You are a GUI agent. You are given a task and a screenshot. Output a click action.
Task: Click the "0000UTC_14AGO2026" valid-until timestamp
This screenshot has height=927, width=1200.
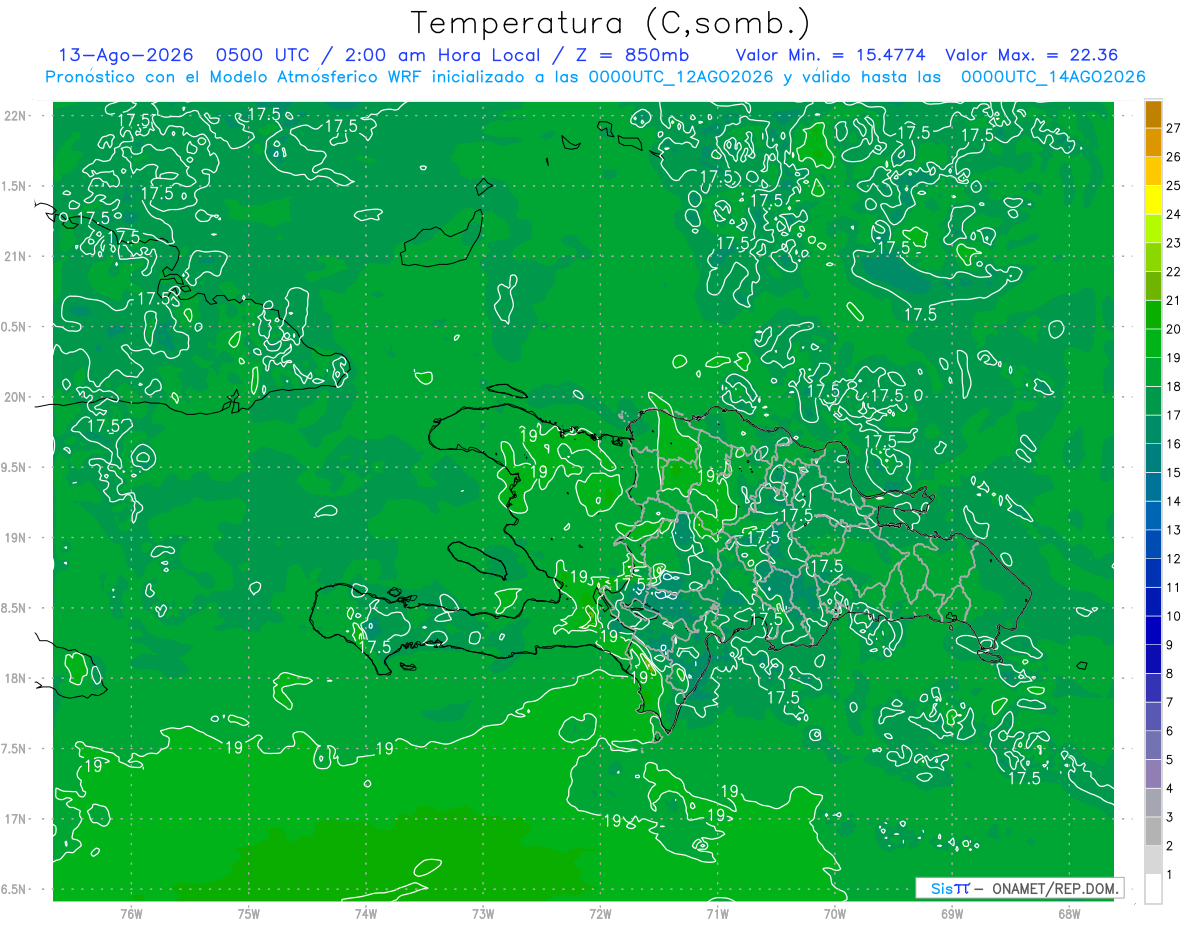point(1053,77)
